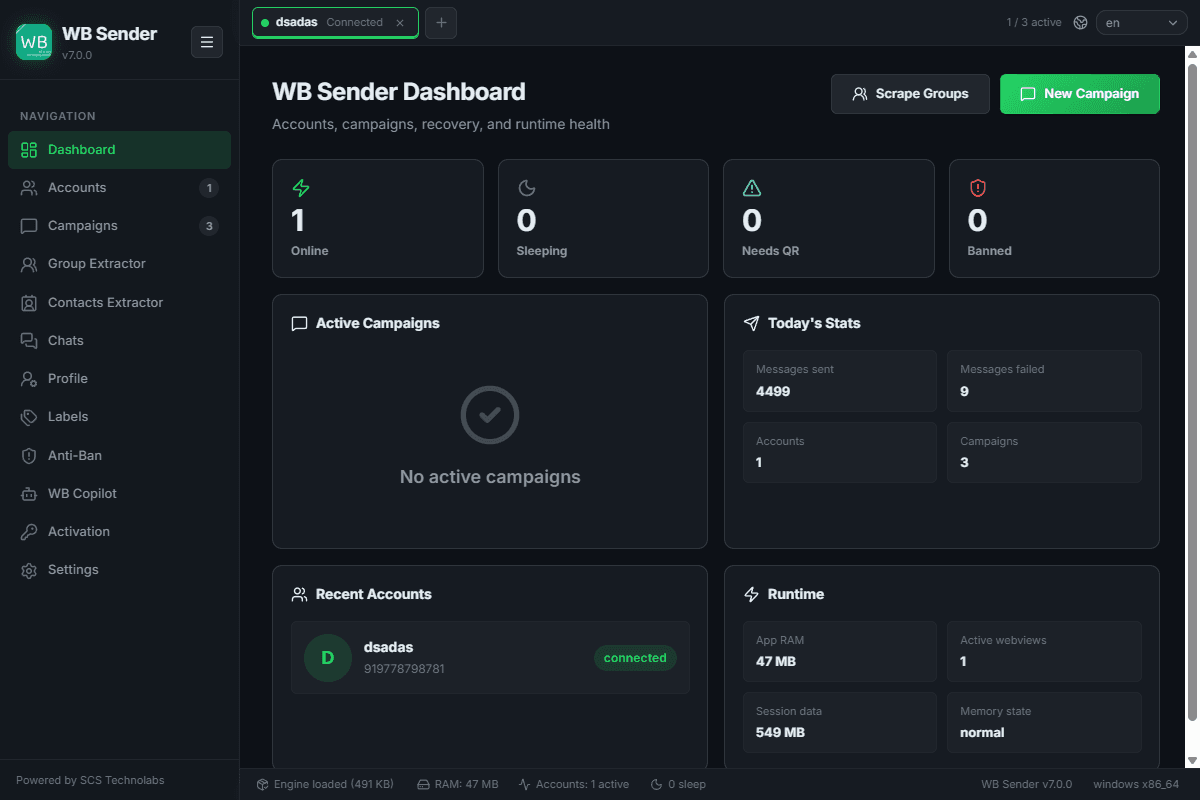Click the Online accounts card

378,218
